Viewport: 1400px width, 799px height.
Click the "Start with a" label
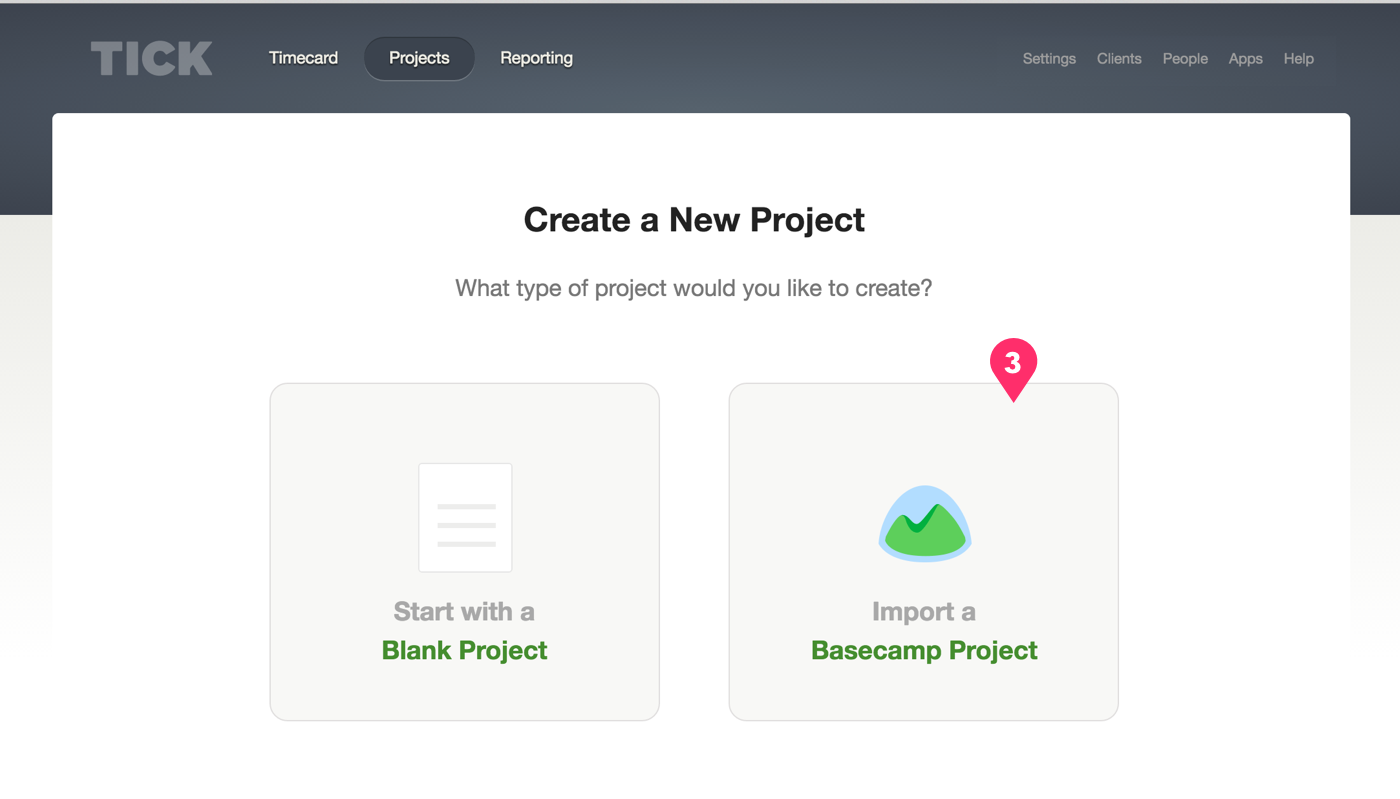click(x=464, y=611)
